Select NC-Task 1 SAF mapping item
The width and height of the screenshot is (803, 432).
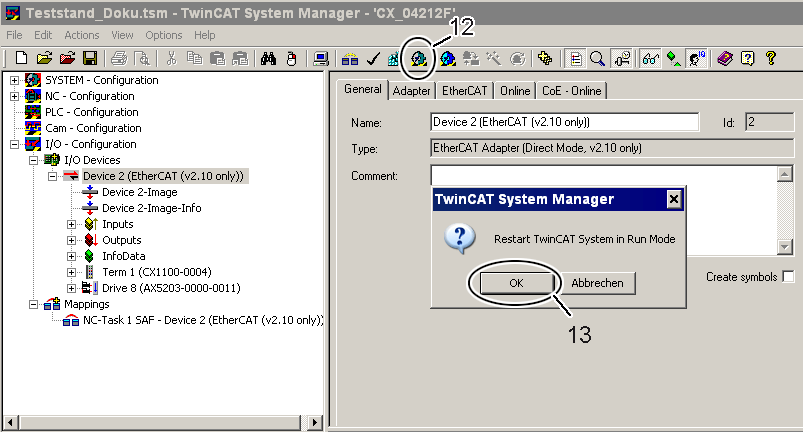coord(203,320)
